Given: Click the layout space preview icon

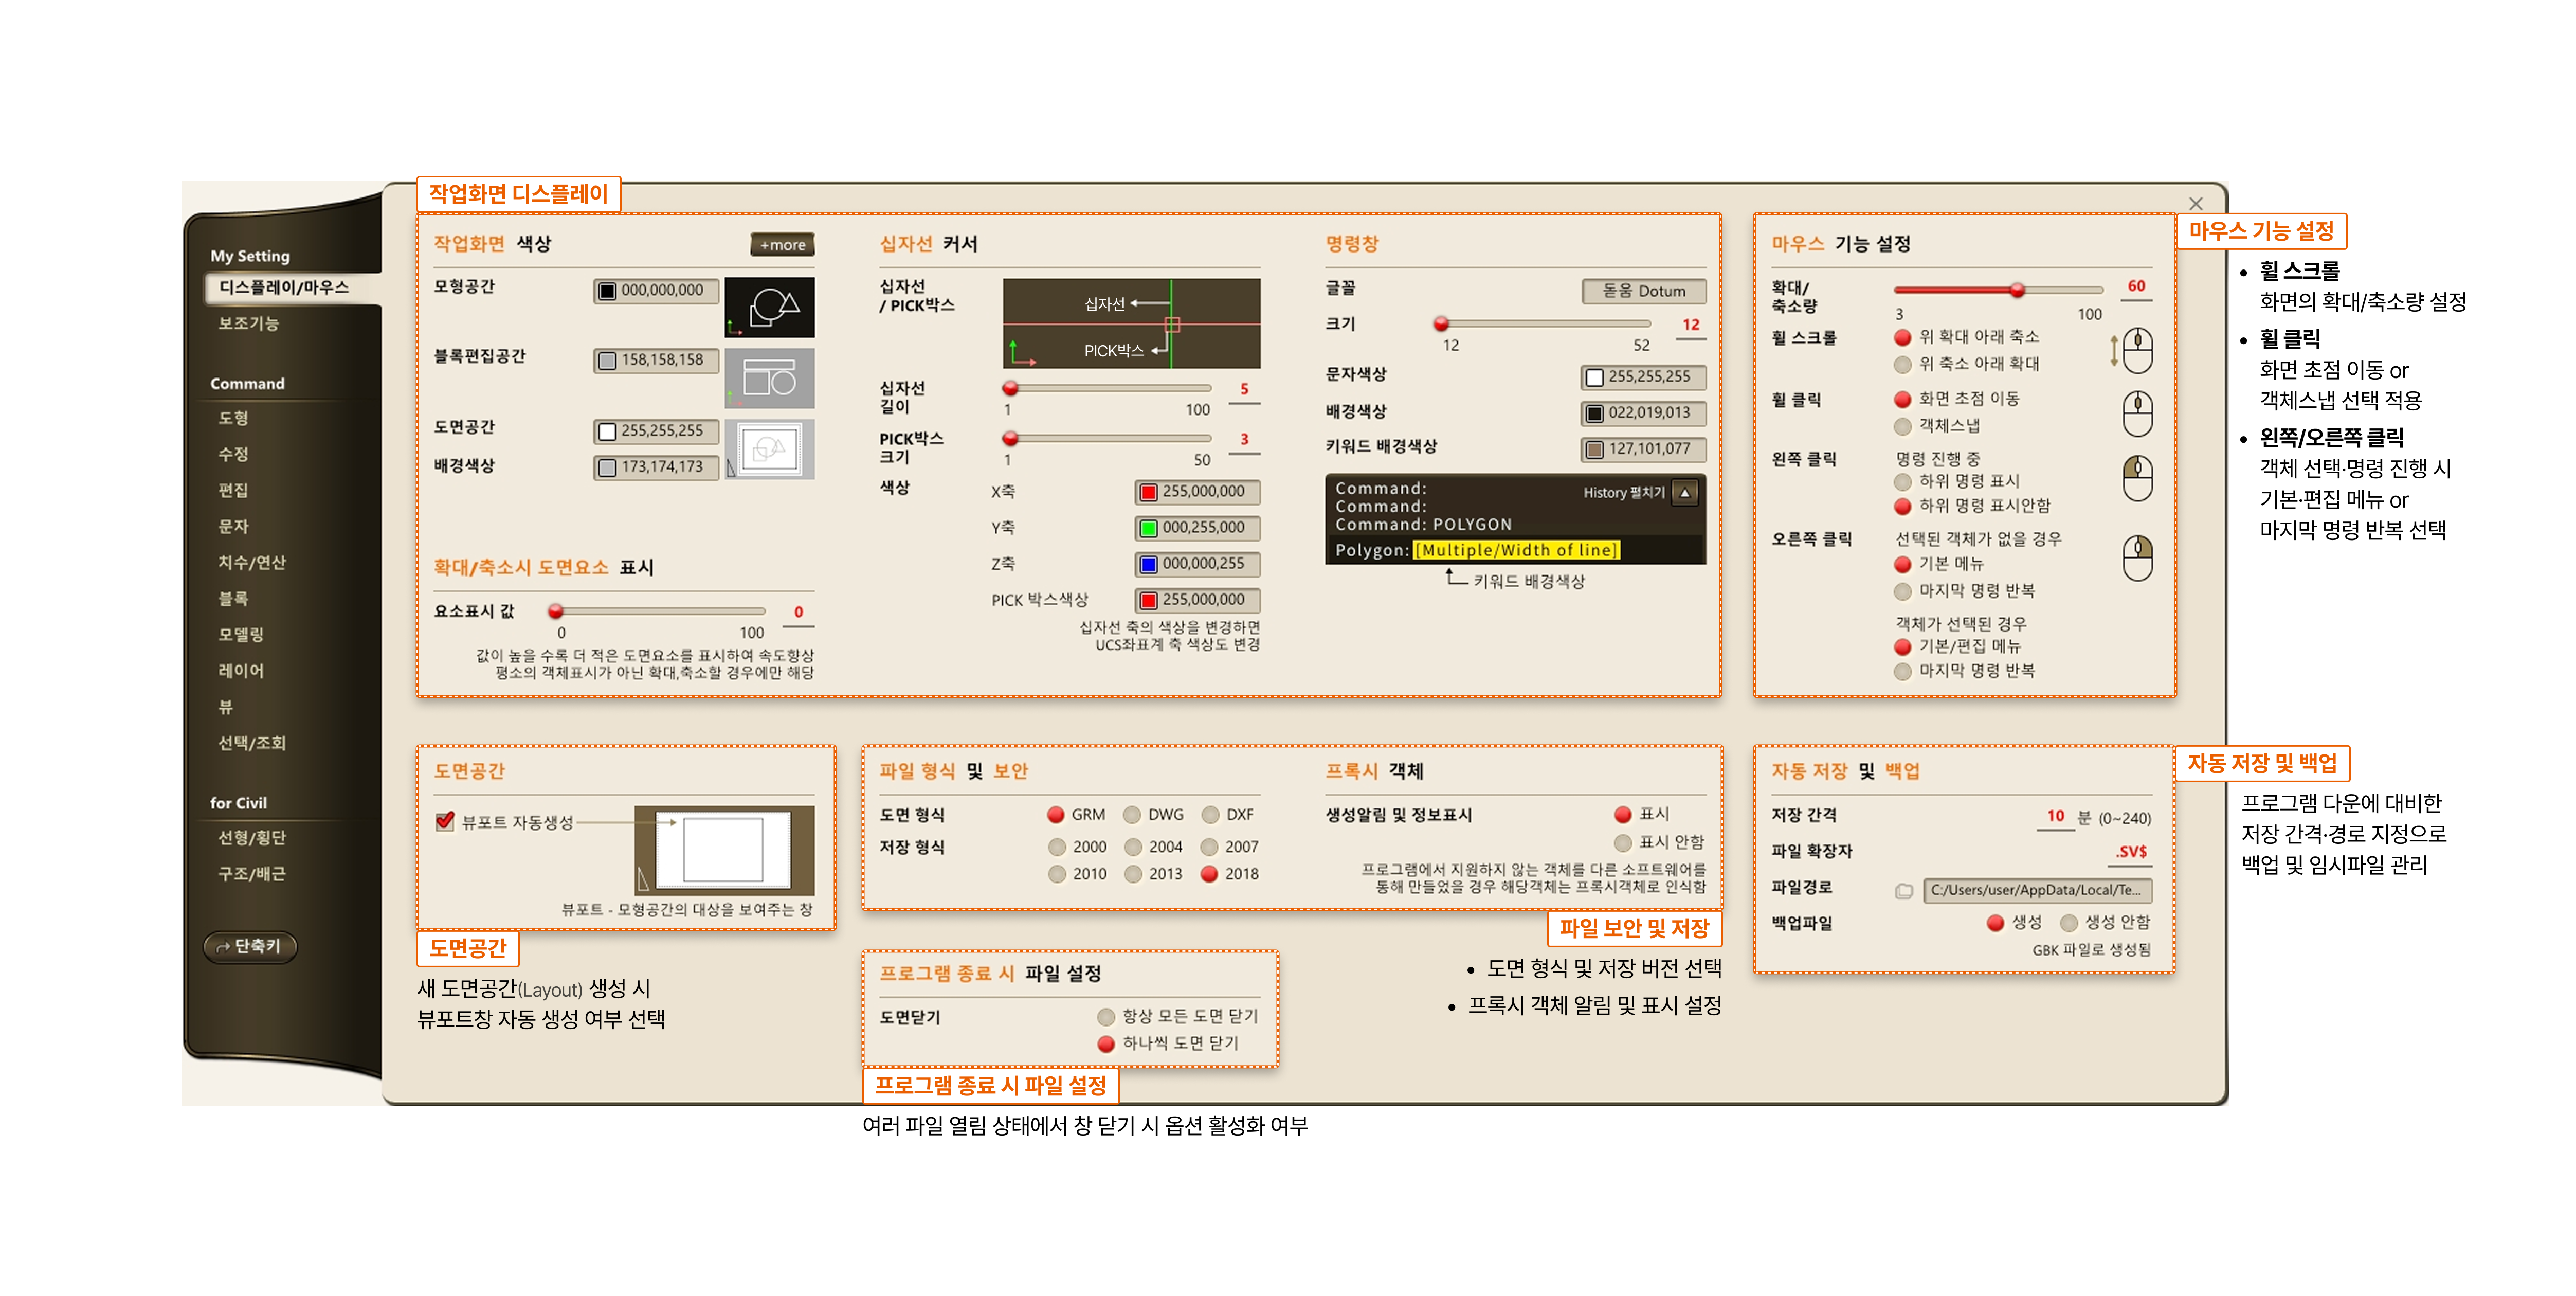Looking at the screenshot, I should click(769, 449).
